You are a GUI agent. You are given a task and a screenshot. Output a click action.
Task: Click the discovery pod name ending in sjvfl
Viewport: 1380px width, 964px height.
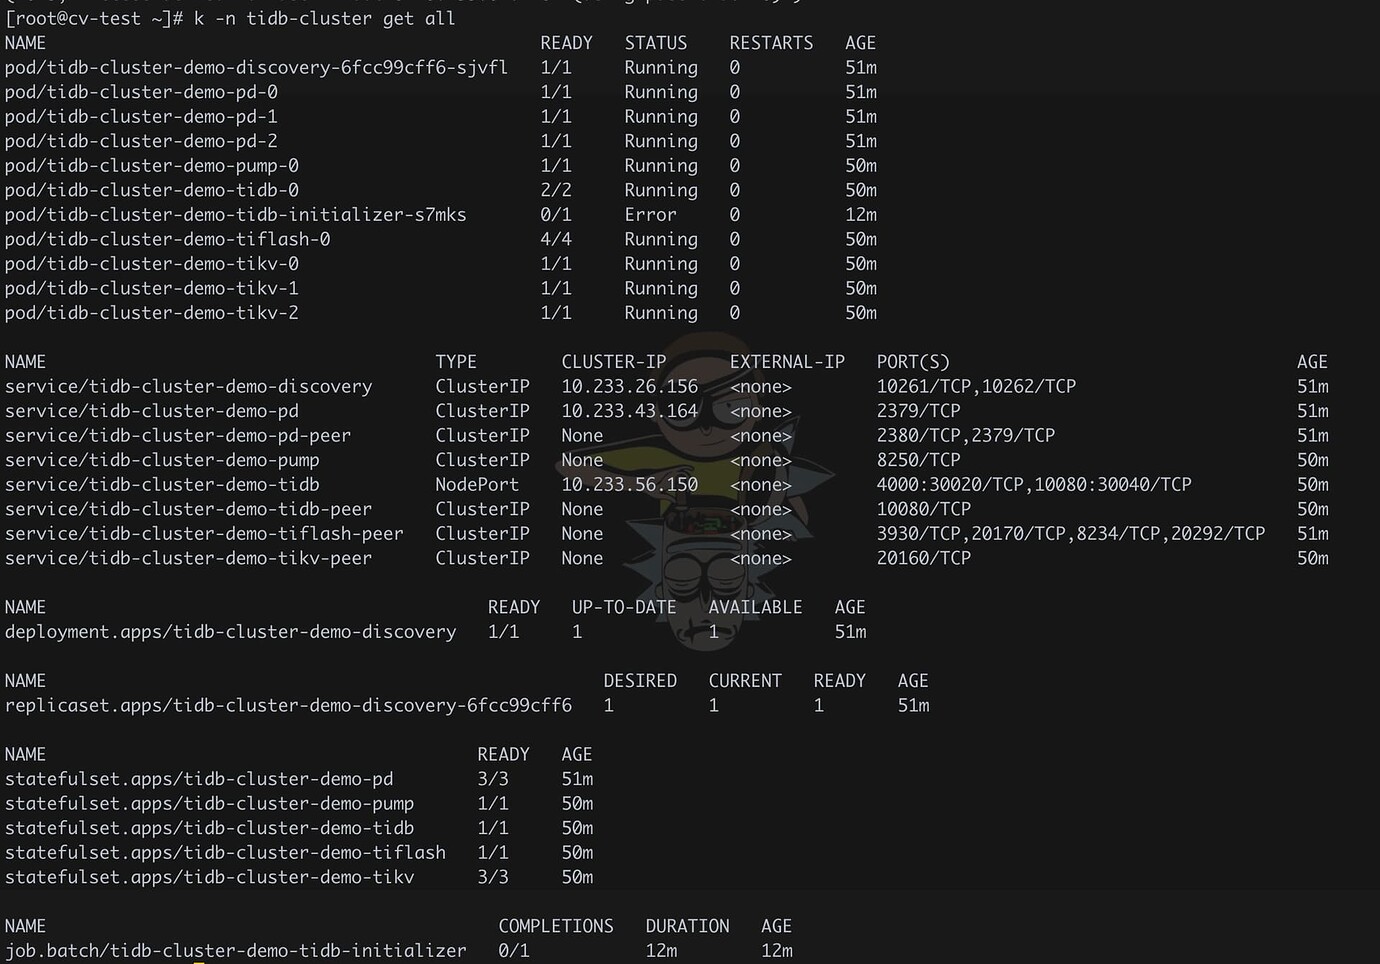click(x=256, y=68)
